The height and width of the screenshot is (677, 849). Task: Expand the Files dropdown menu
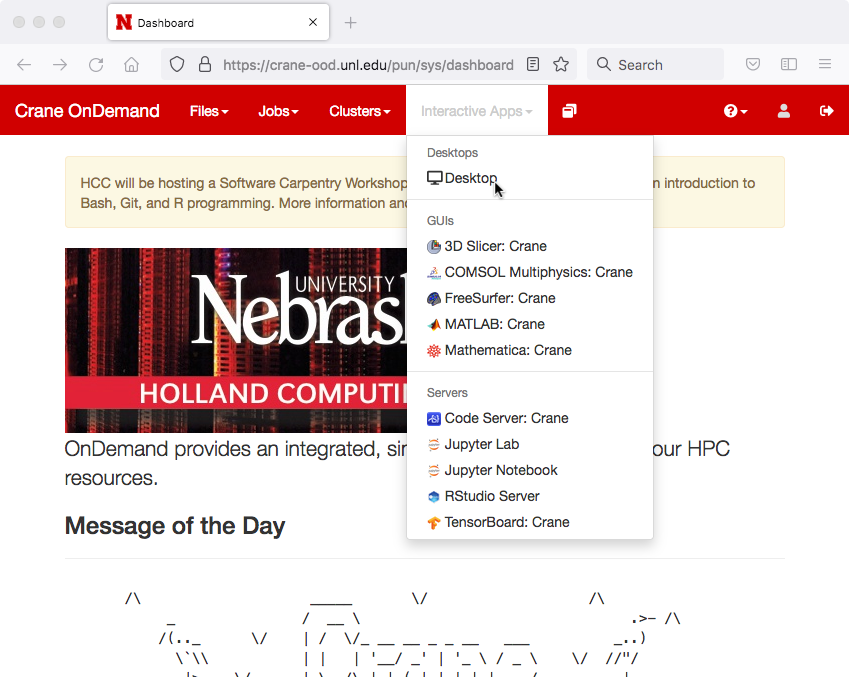coord(209,111)
